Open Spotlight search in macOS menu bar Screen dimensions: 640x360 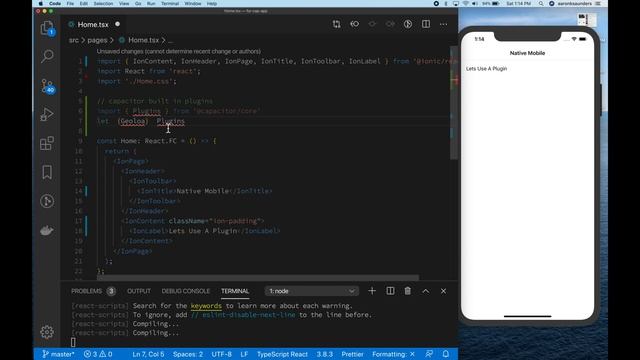coord(541,4)
